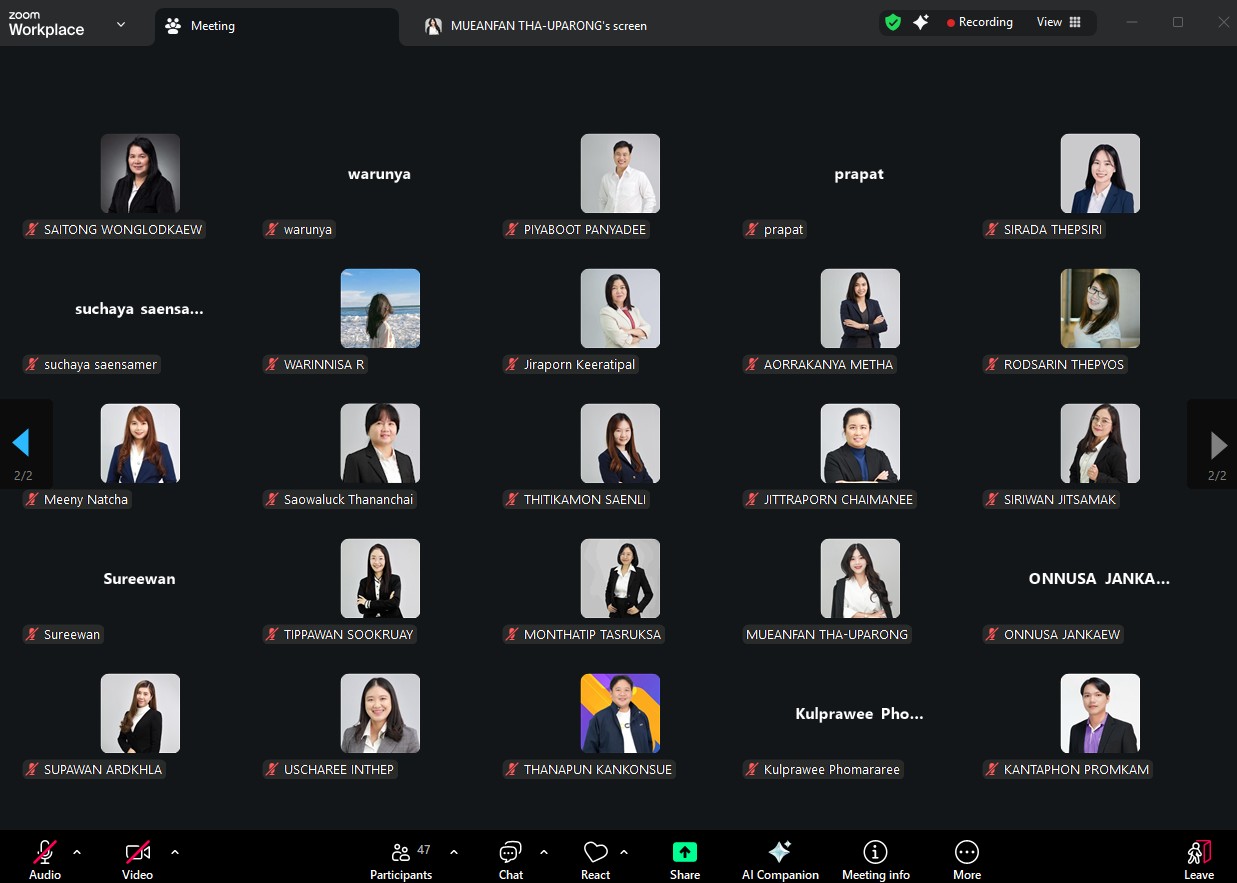Go to previous page with left arrow
1237x883 pixels.
click(x=21, y=443)
